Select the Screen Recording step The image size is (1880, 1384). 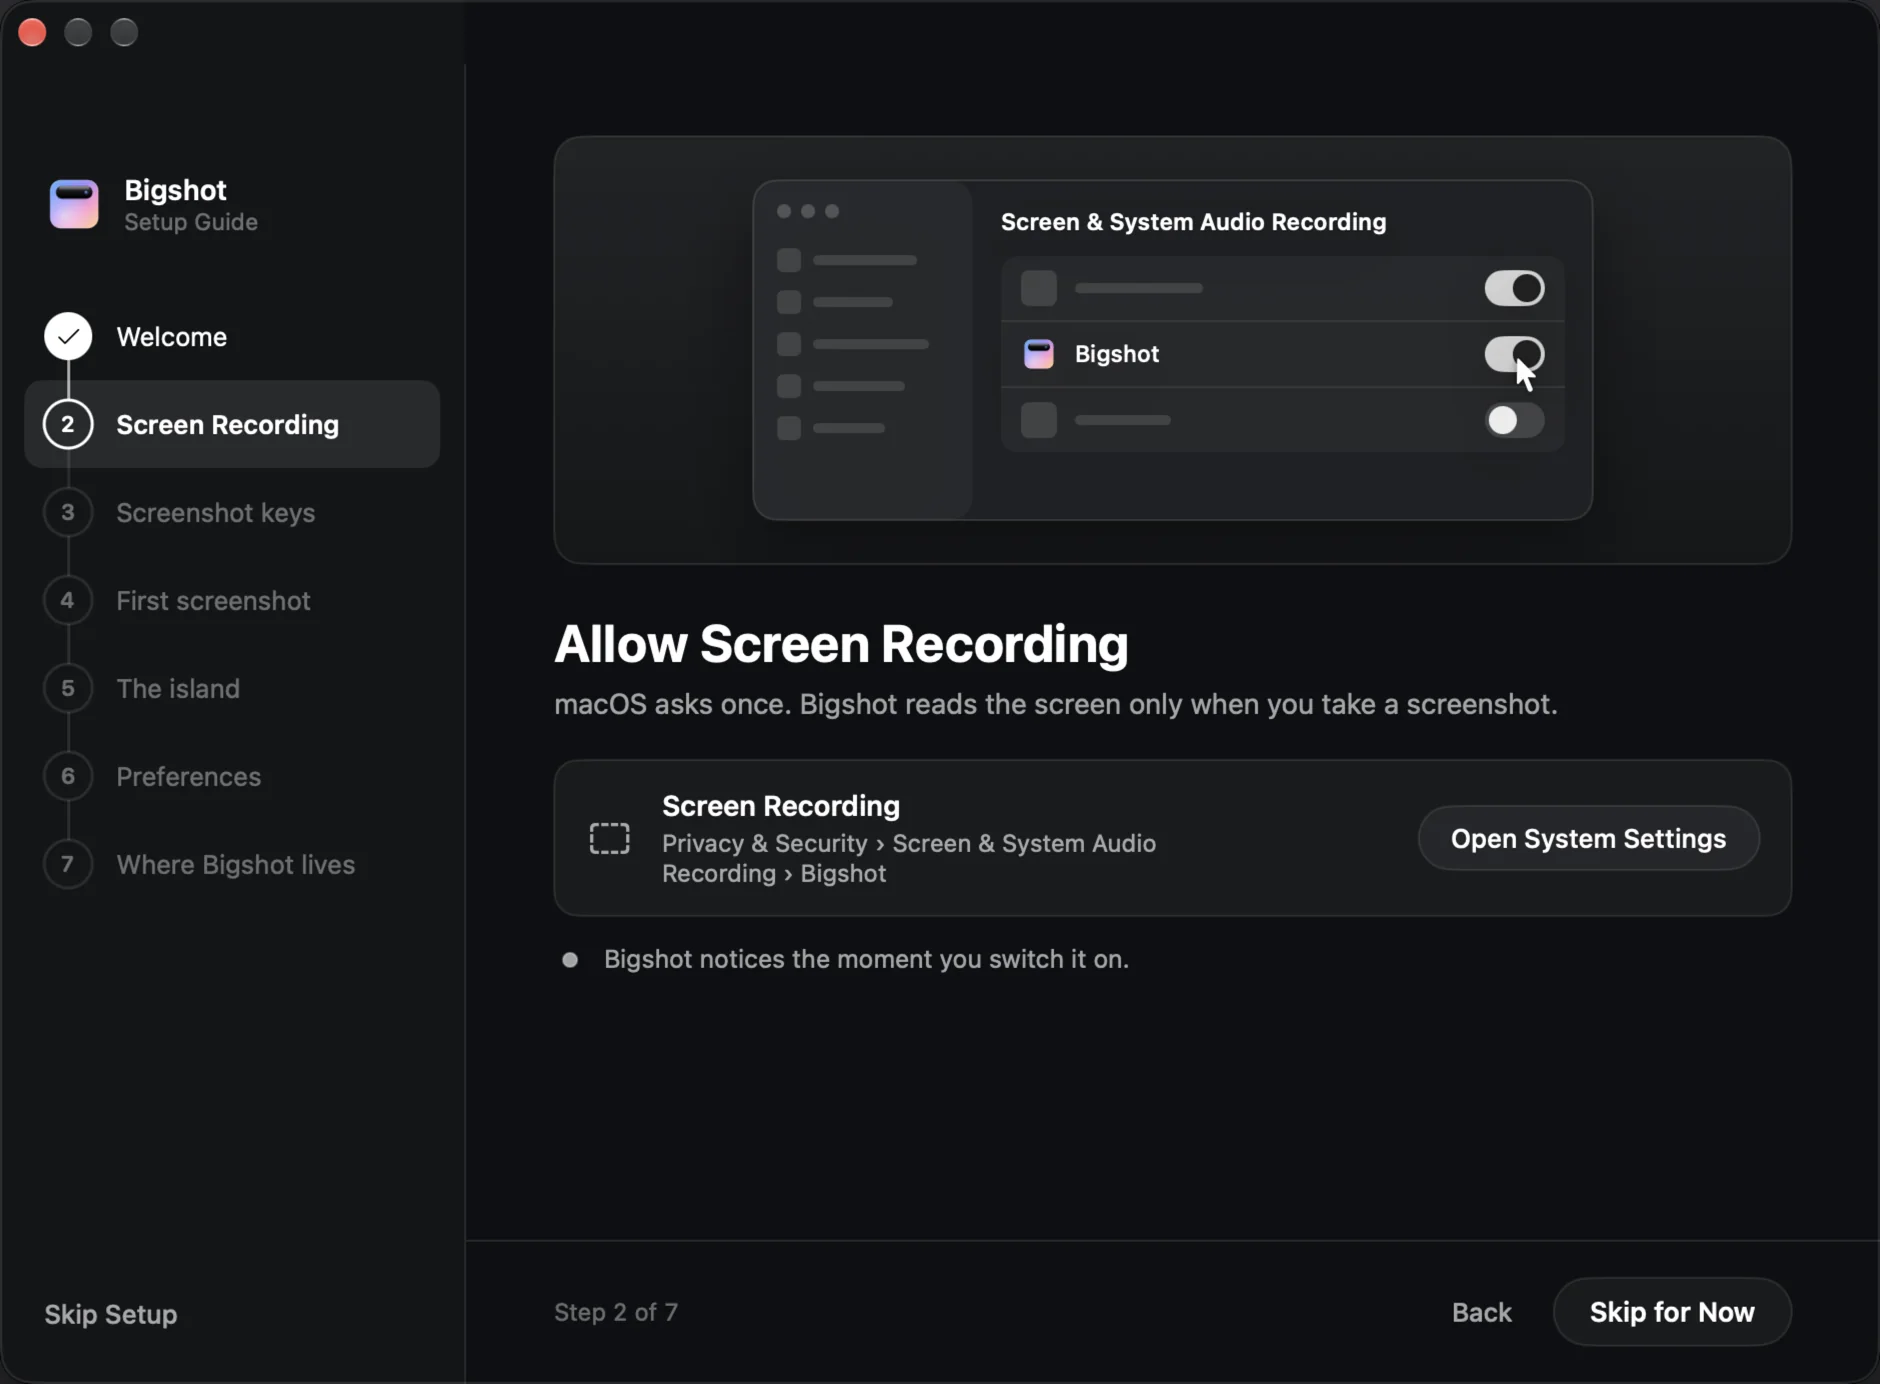tap(232, 424)
